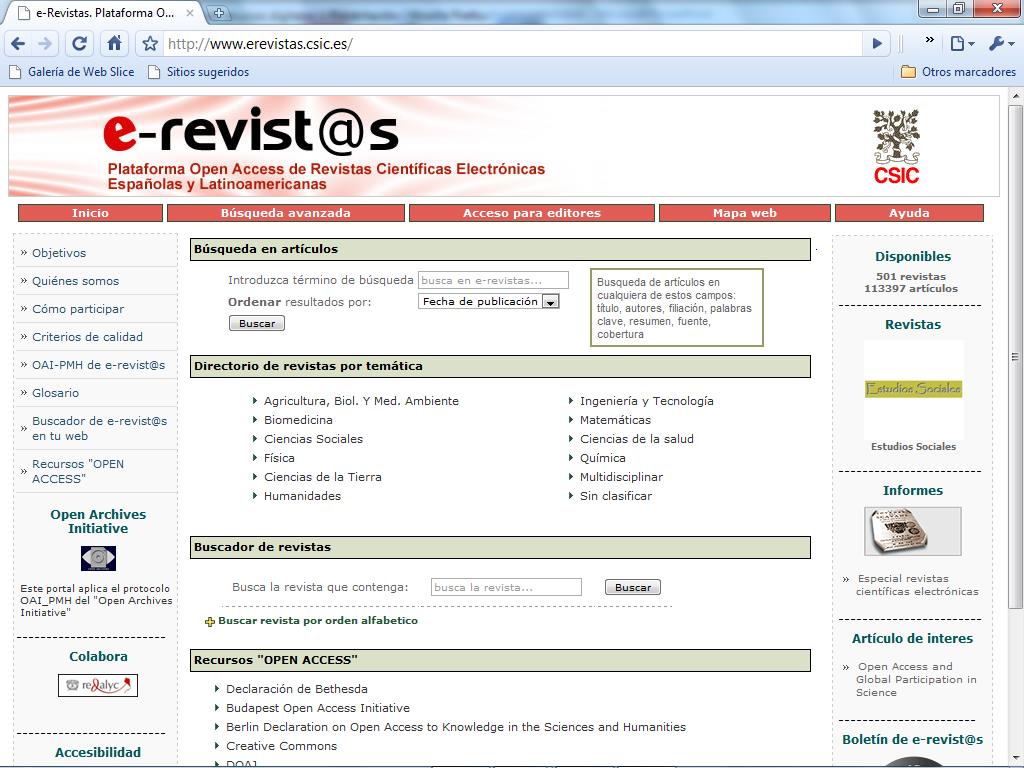This screenshot has height=768, width=1024.
Task: Open the wrench settings menu
Action: [x=1002, y=44]
